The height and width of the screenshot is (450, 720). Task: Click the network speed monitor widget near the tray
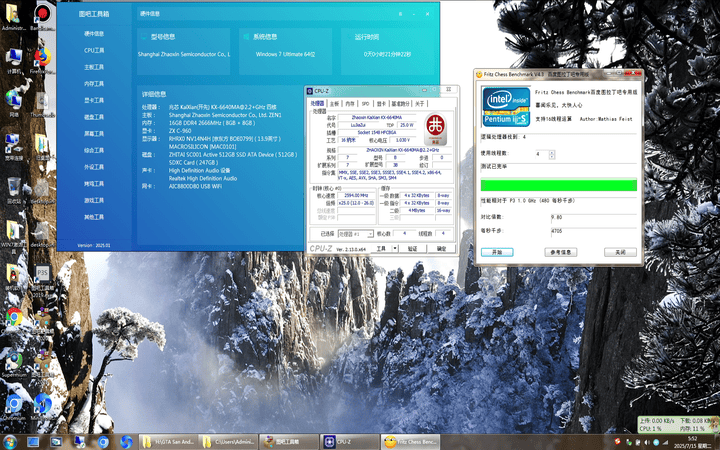[x=678, y=425]
